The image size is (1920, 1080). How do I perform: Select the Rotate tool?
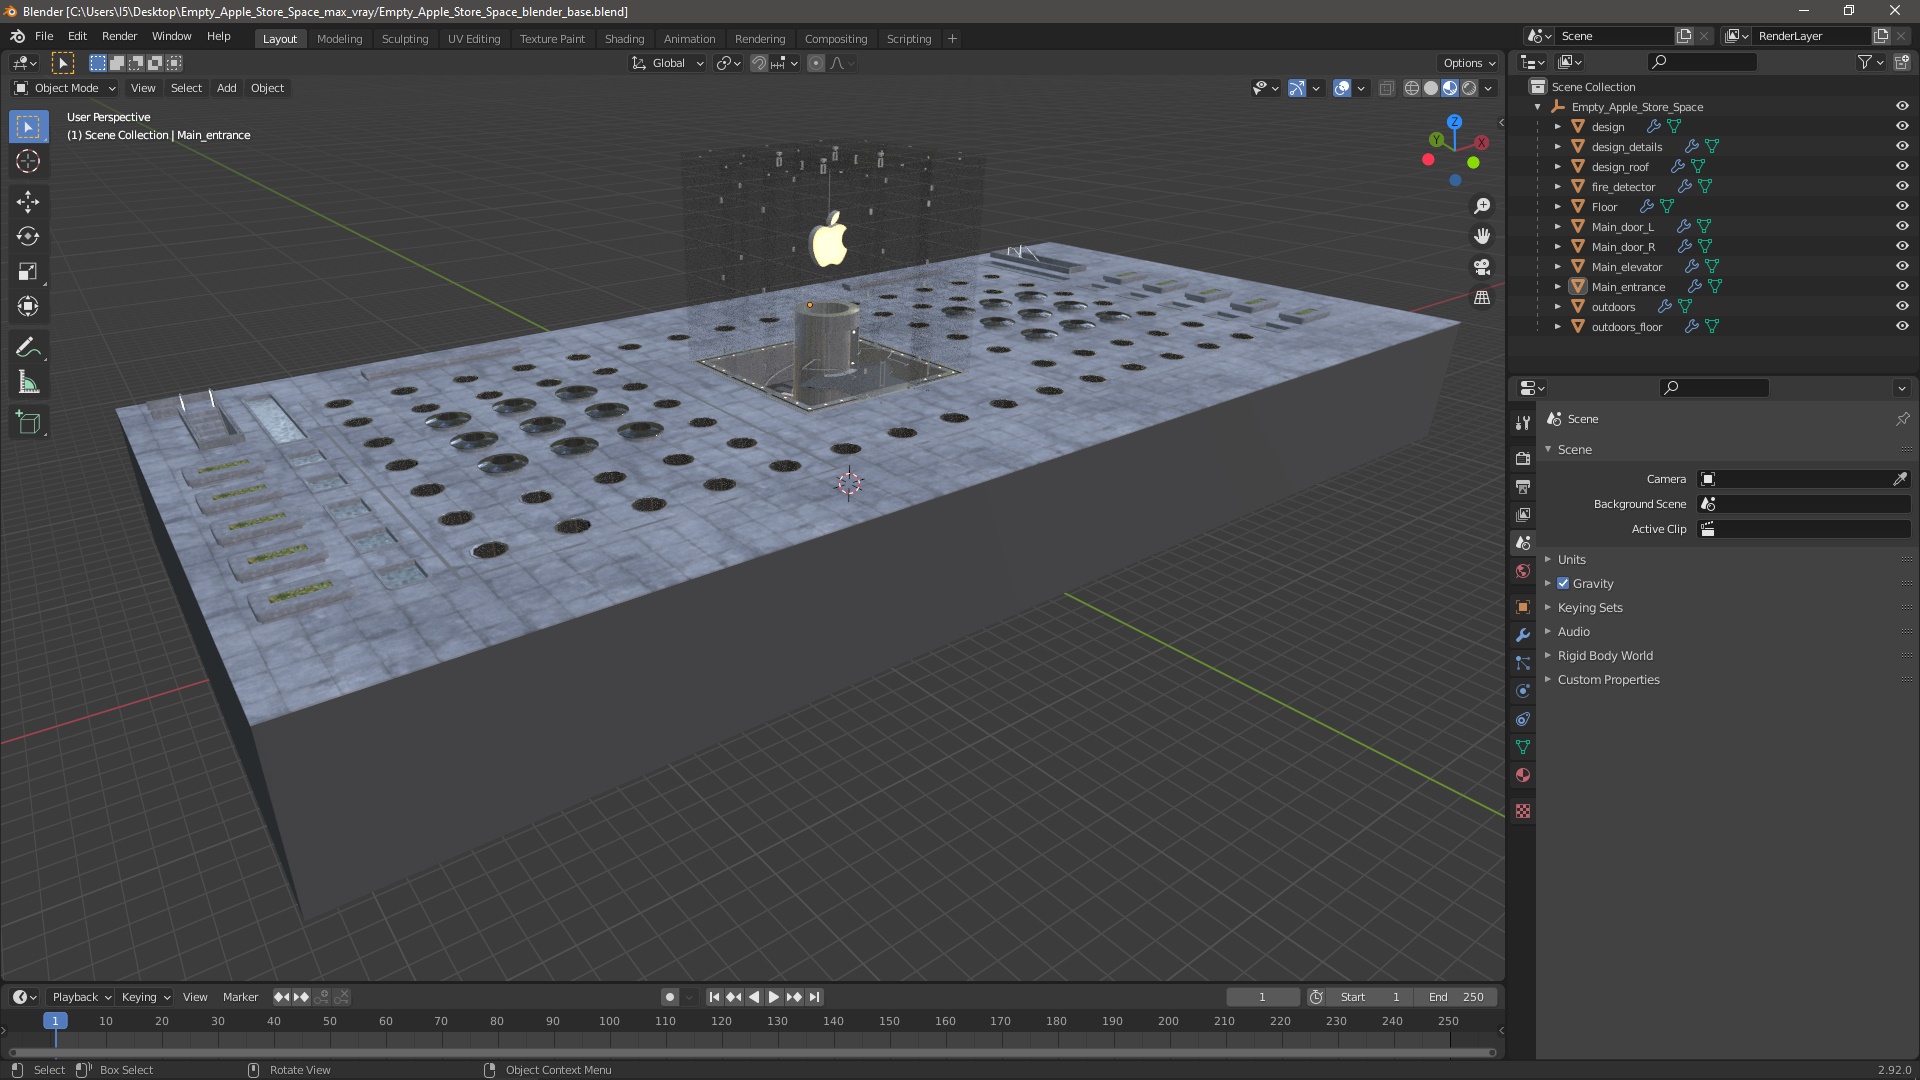28,237
